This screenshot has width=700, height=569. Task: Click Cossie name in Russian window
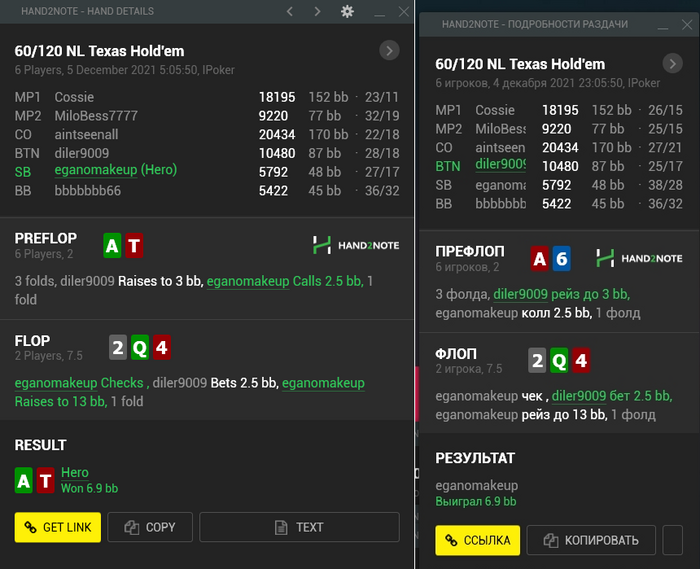click(x=495, y=110)
